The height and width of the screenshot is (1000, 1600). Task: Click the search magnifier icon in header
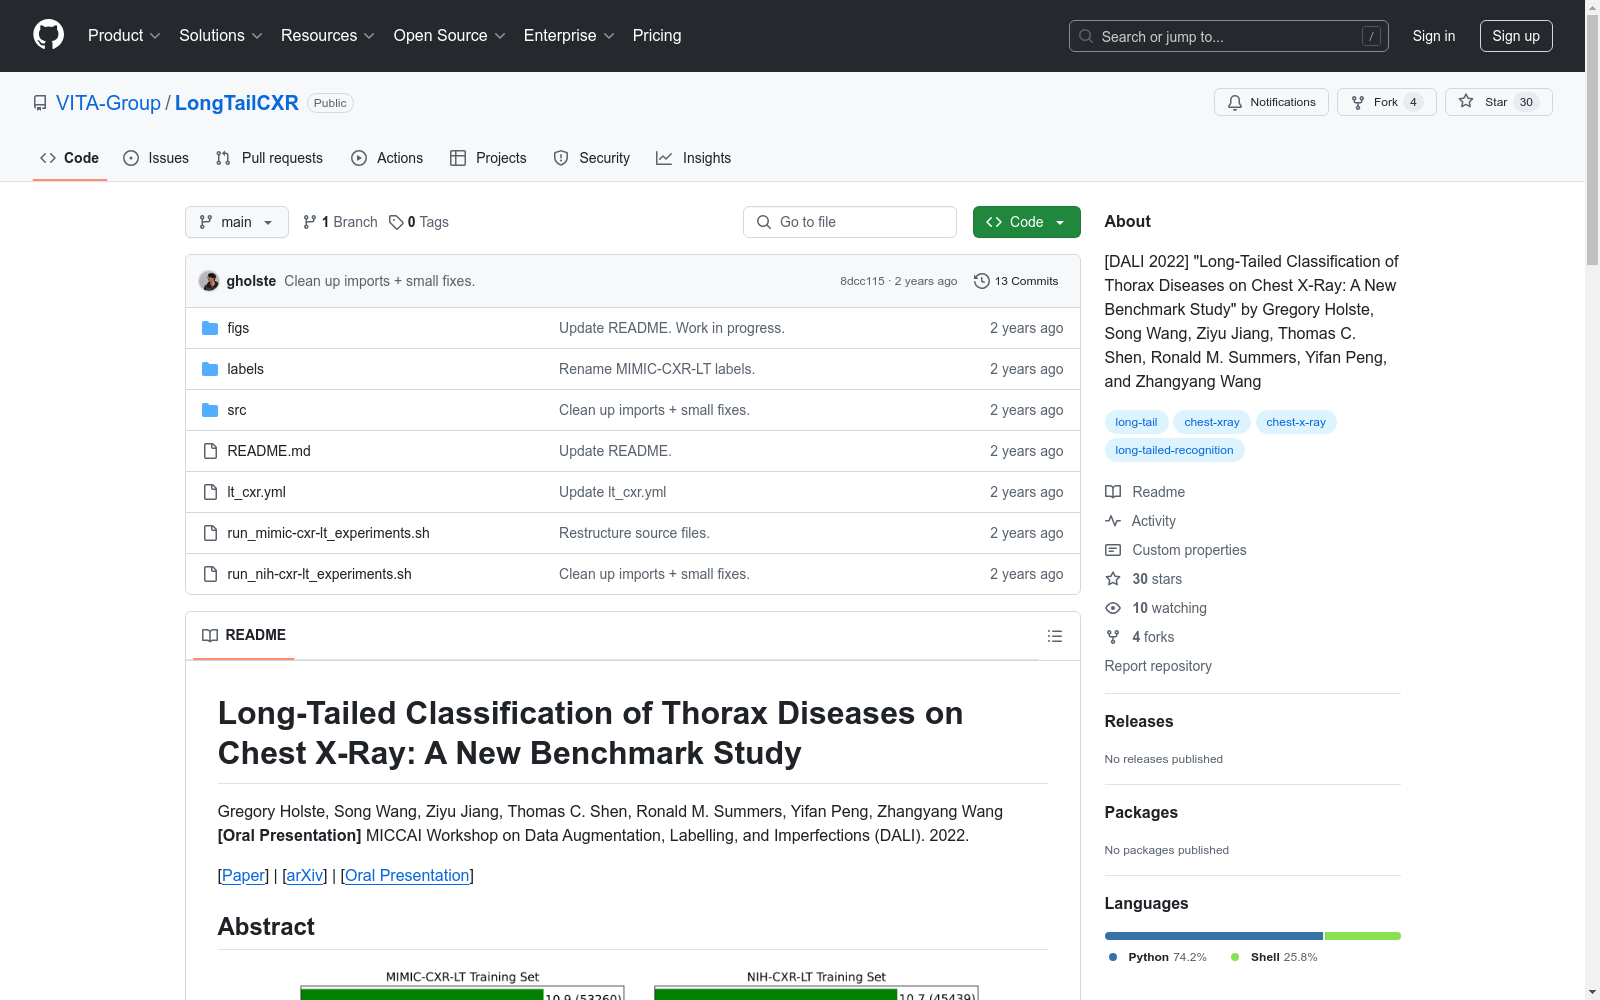pos(1086,36)
